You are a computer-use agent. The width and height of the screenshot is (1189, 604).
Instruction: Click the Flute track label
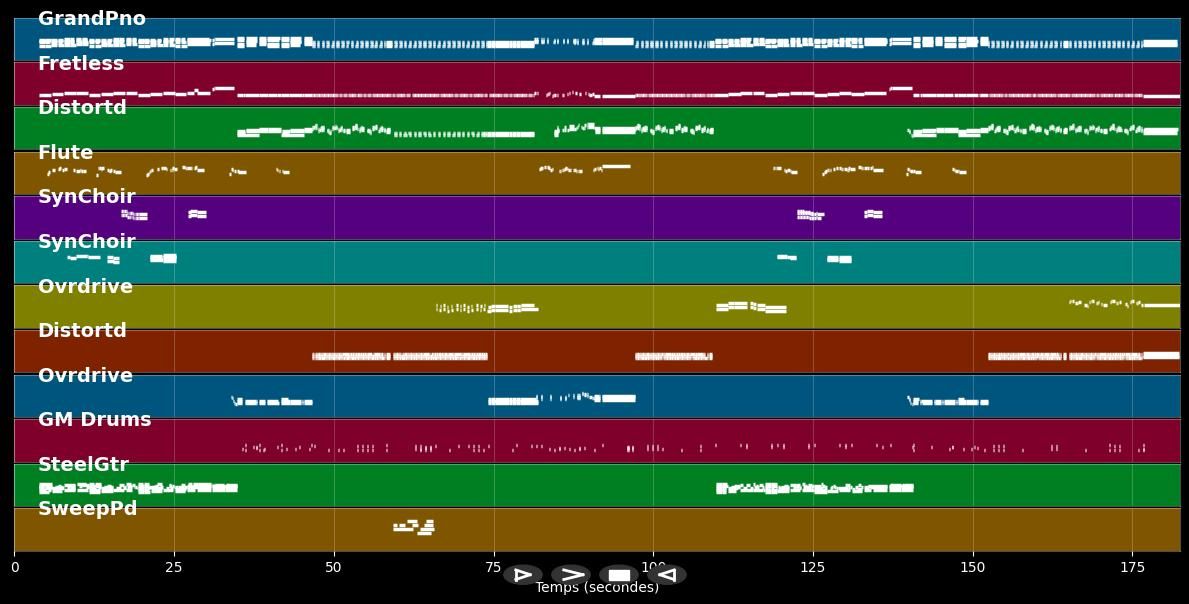(x=65, y=153)
